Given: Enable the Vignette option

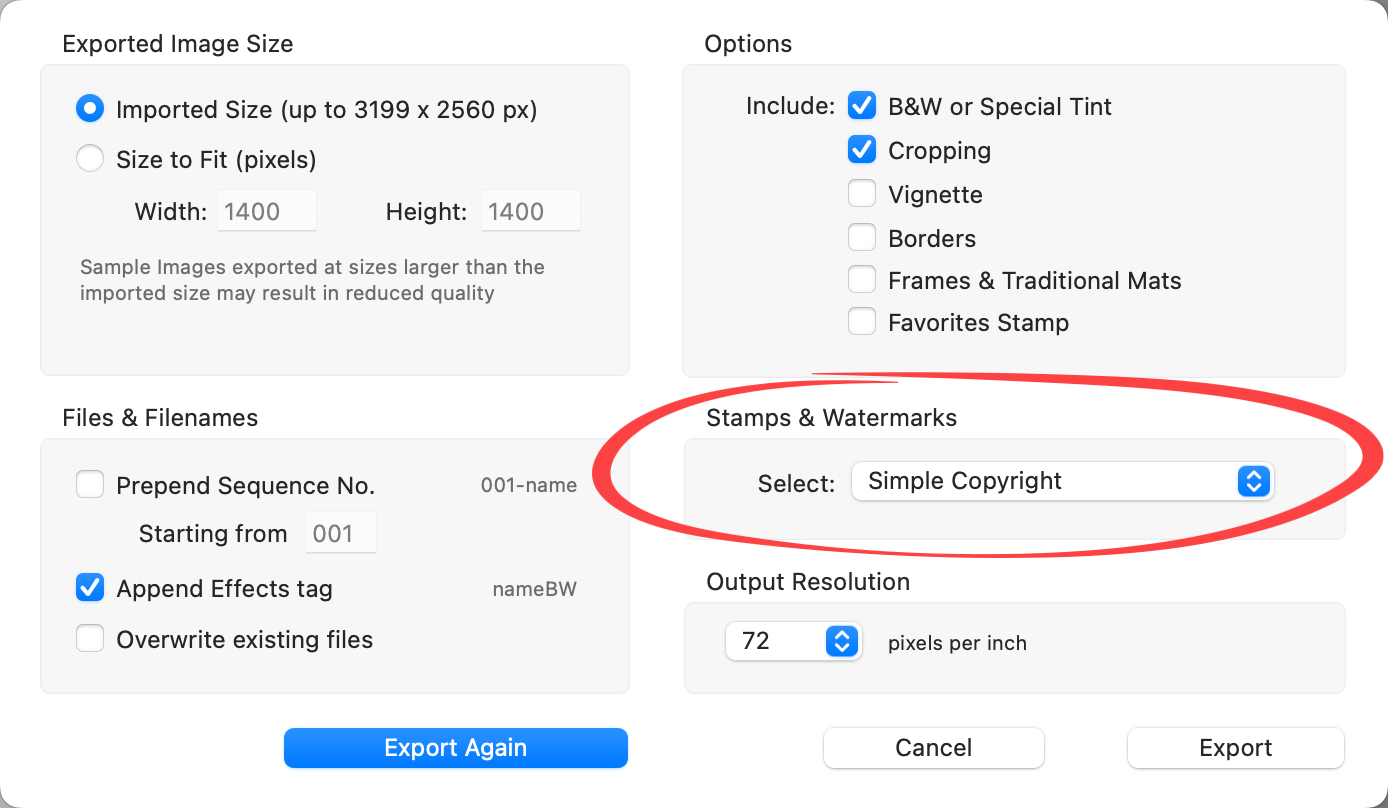Looking at the screenshot, I should tap(862, 194).
